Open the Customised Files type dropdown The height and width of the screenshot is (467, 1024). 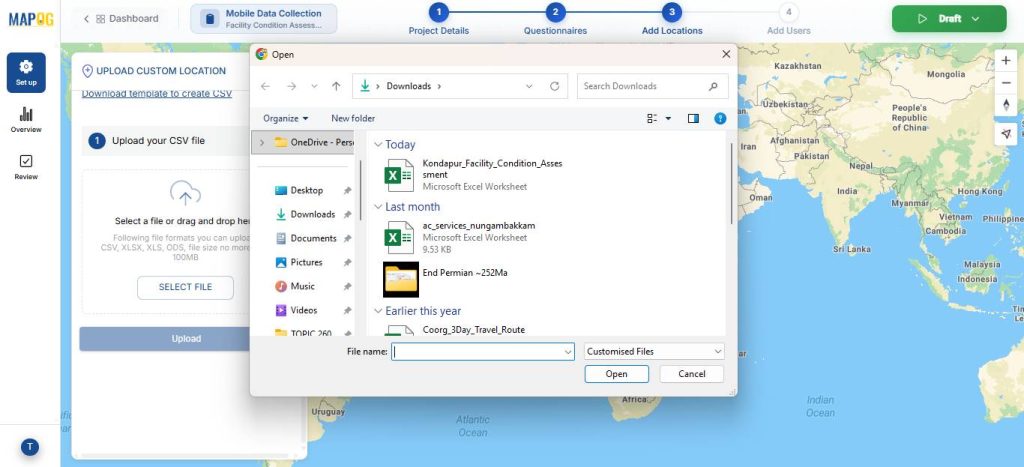click(653, 352)
